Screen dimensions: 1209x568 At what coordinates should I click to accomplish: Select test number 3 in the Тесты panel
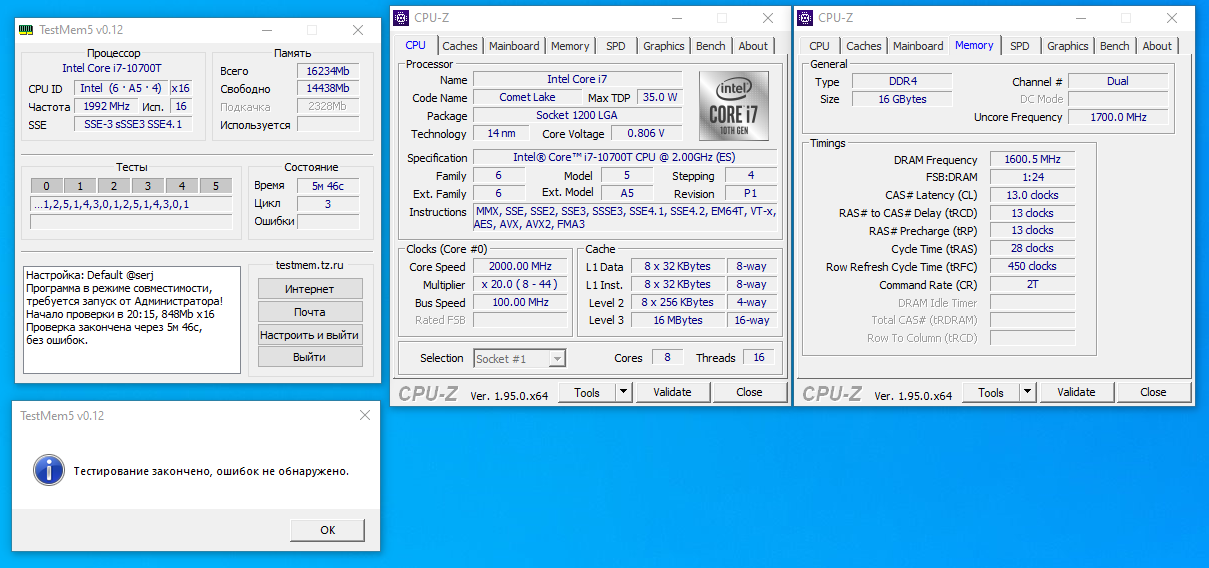click(147, 186)
